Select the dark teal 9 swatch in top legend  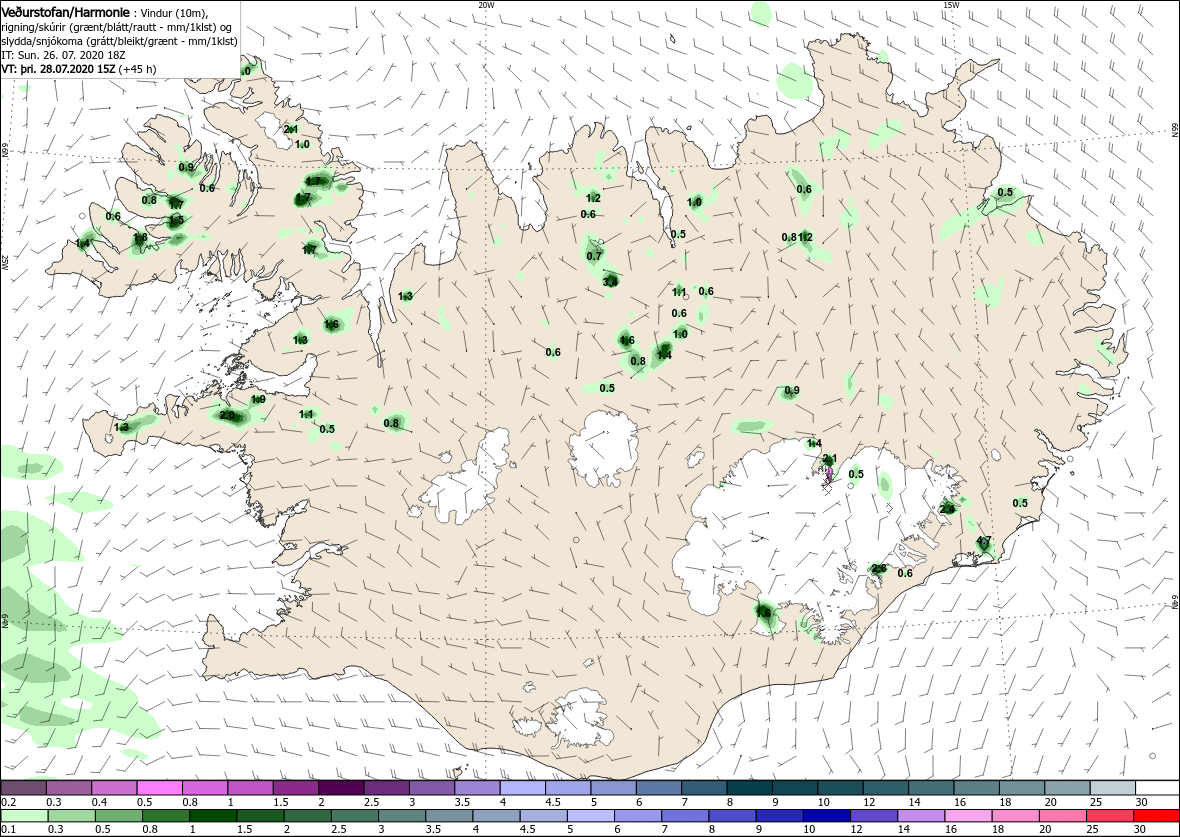[x=795, y=788]
